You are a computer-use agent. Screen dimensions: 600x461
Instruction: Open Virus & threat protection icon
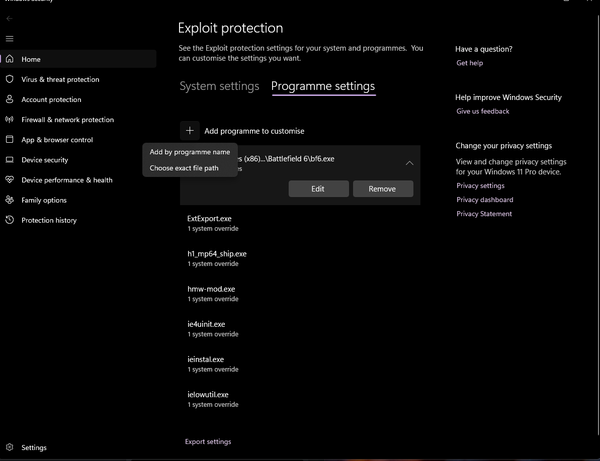click(x=10, y=79)
